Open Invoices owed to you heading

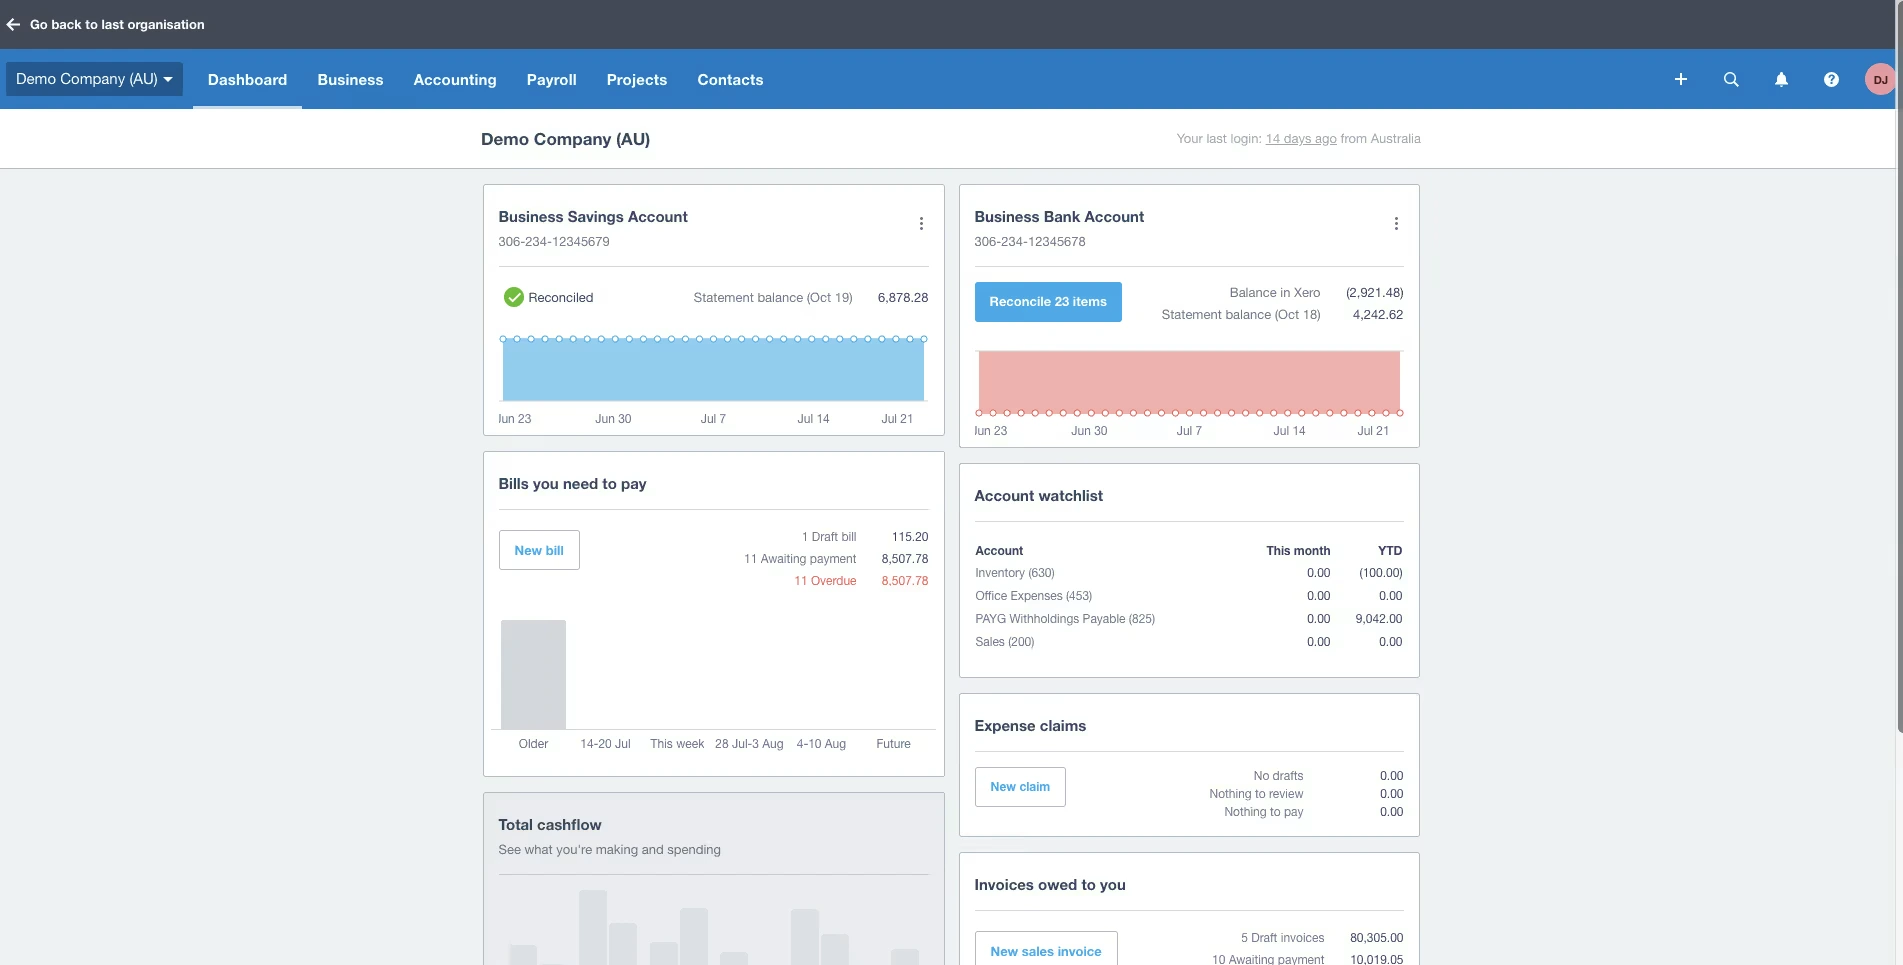tap(1050, 885)
